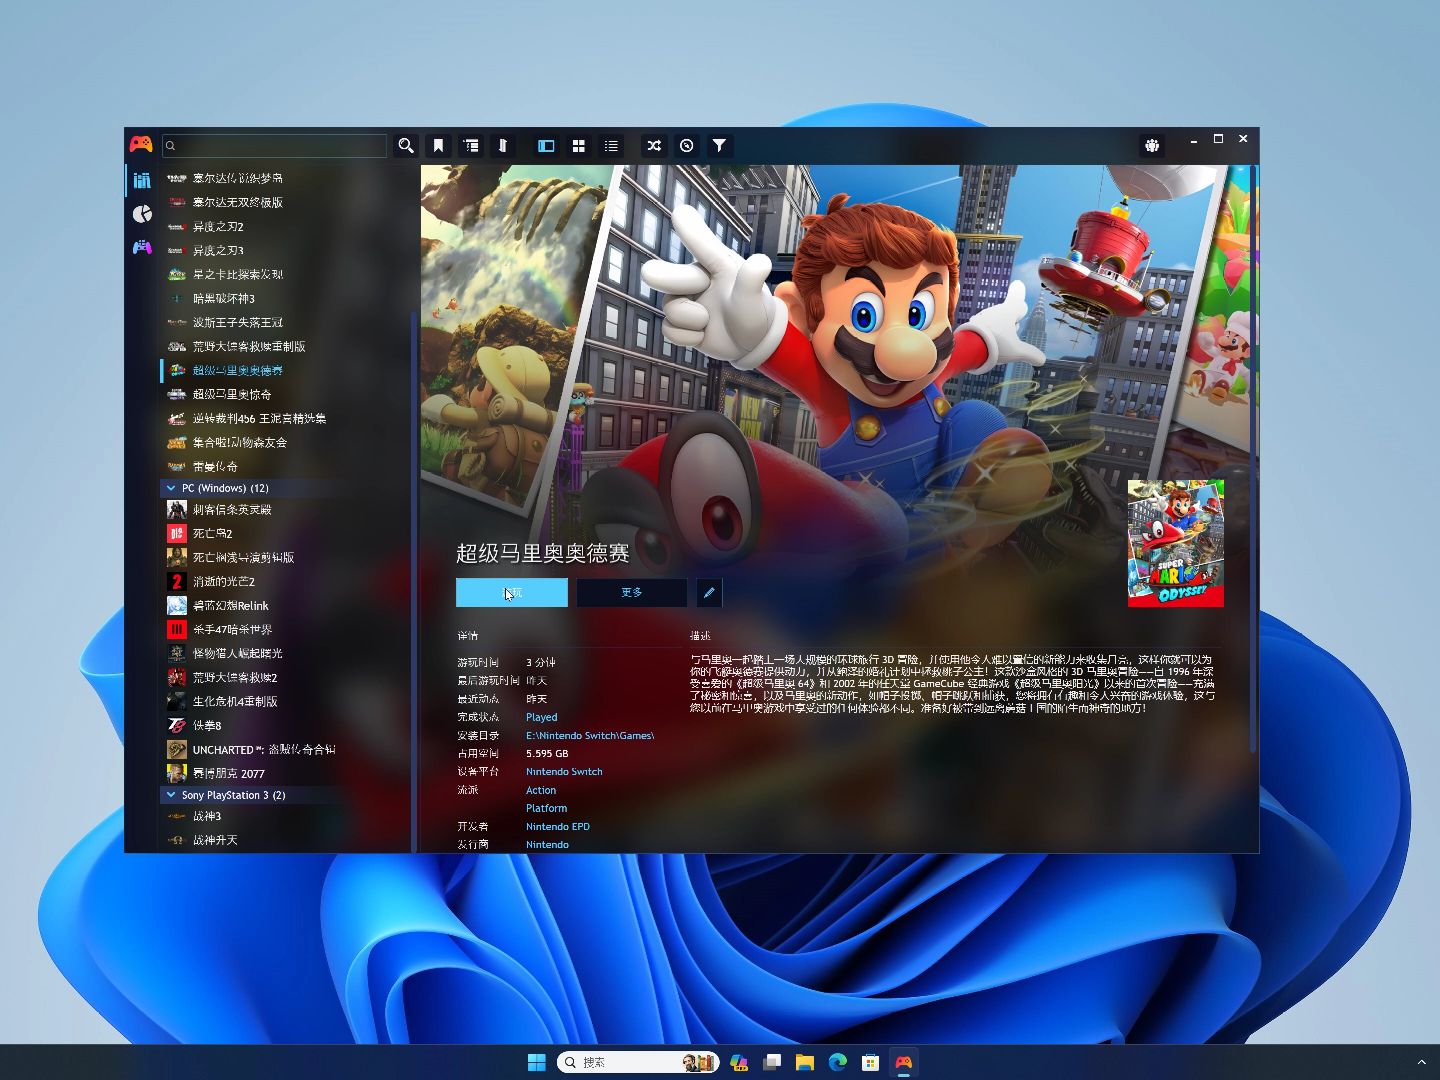
Task: Click the Nintendo Switch platform link
Action: tap(564, 772)
